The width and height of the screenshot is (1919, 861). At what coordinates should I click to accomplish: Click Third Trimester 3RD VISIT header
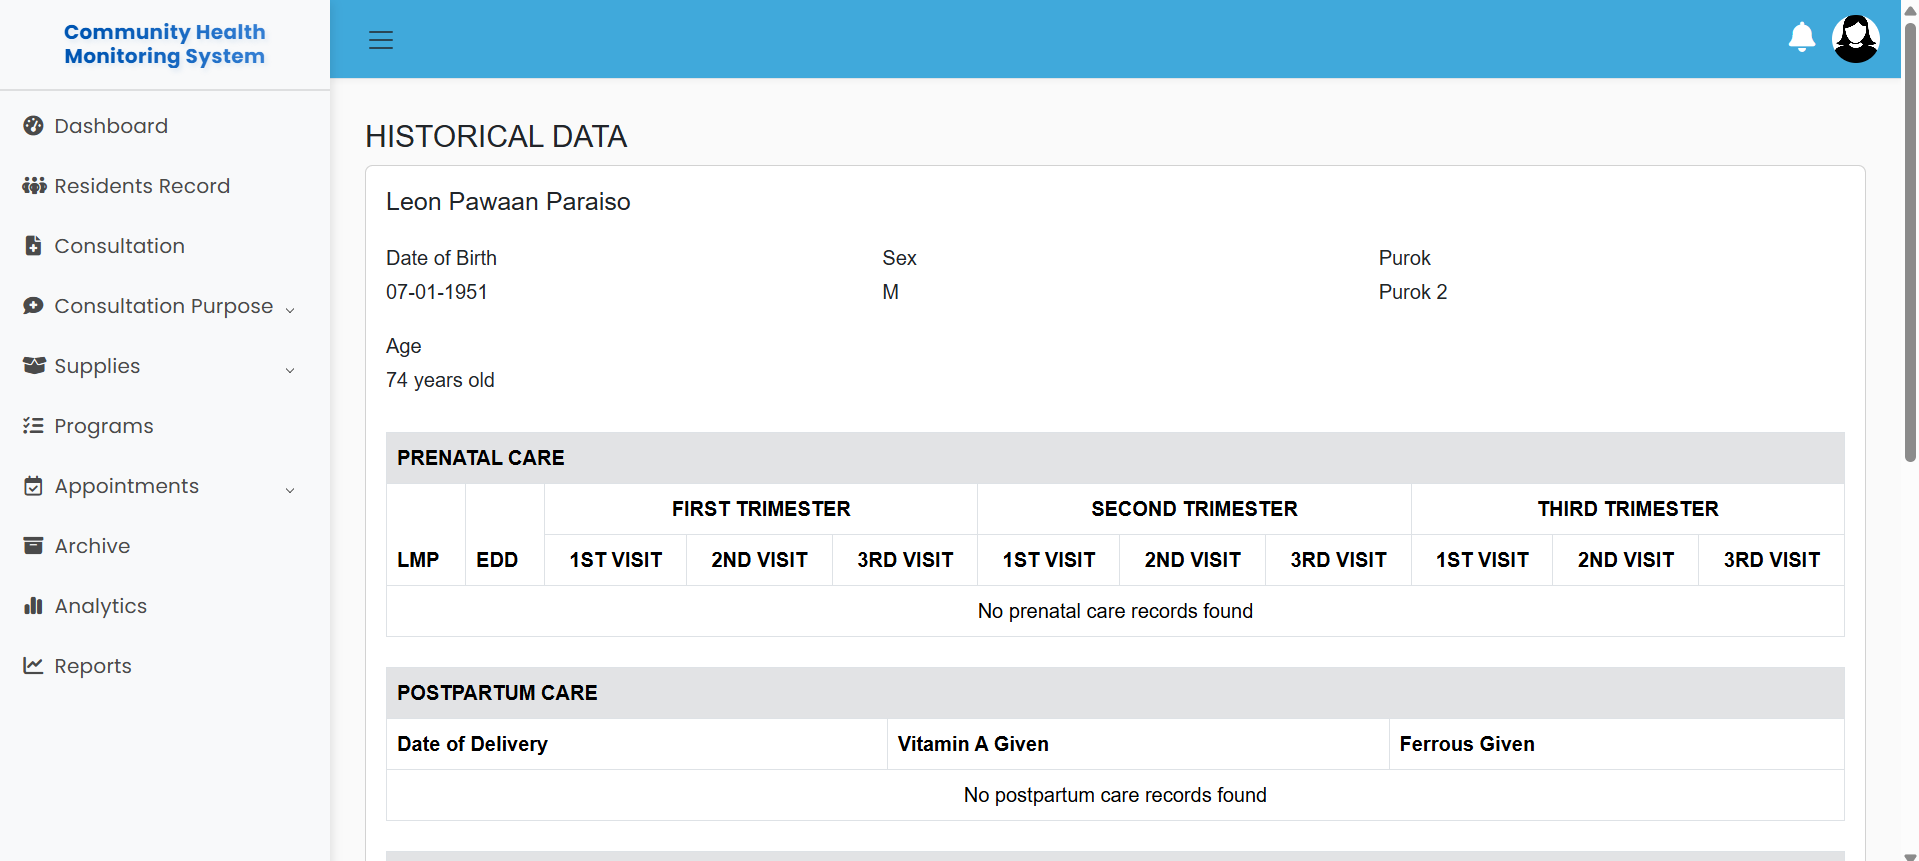click(x=1771, y=560)
